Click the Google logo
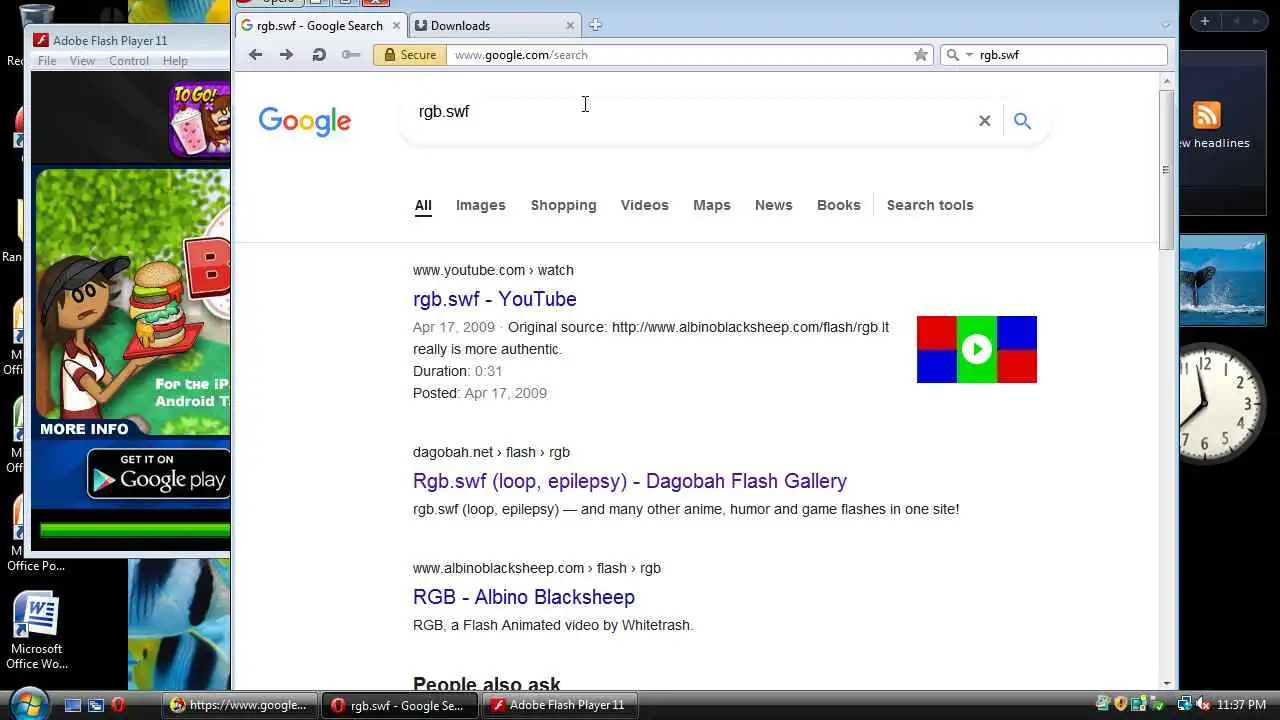1280x720 pixels. tap(305, 121)
